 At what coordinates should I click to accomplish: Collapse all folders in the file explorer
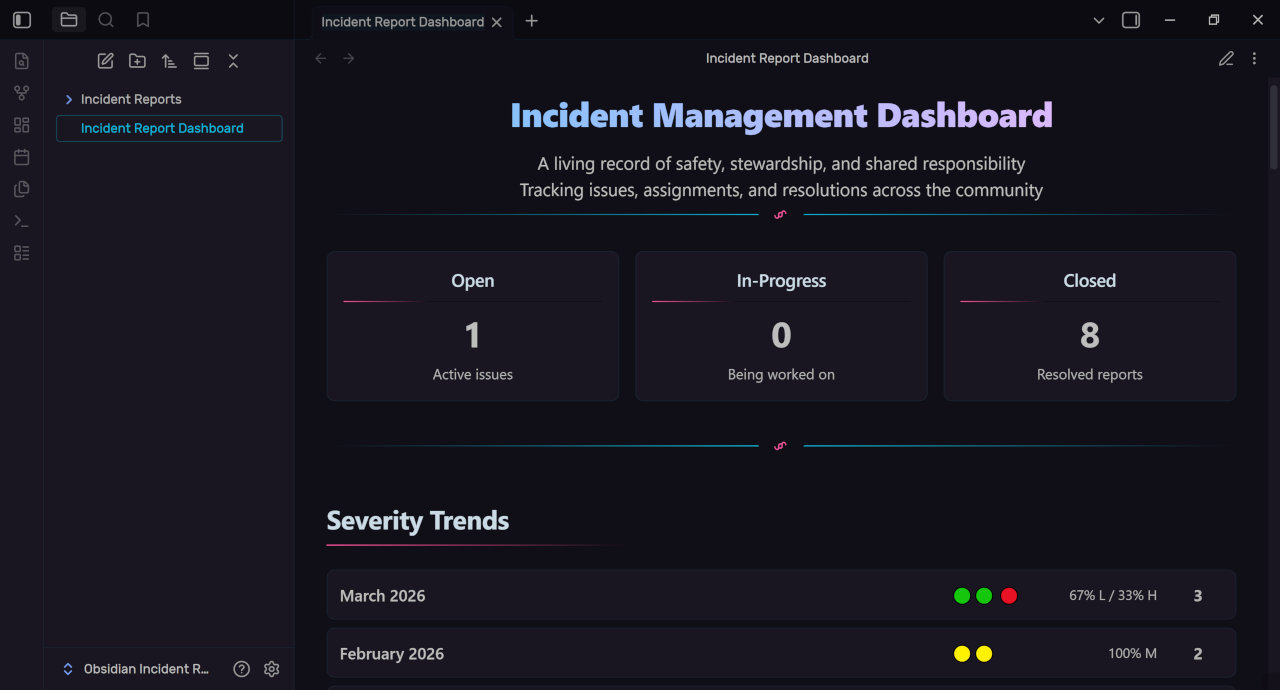233,61
